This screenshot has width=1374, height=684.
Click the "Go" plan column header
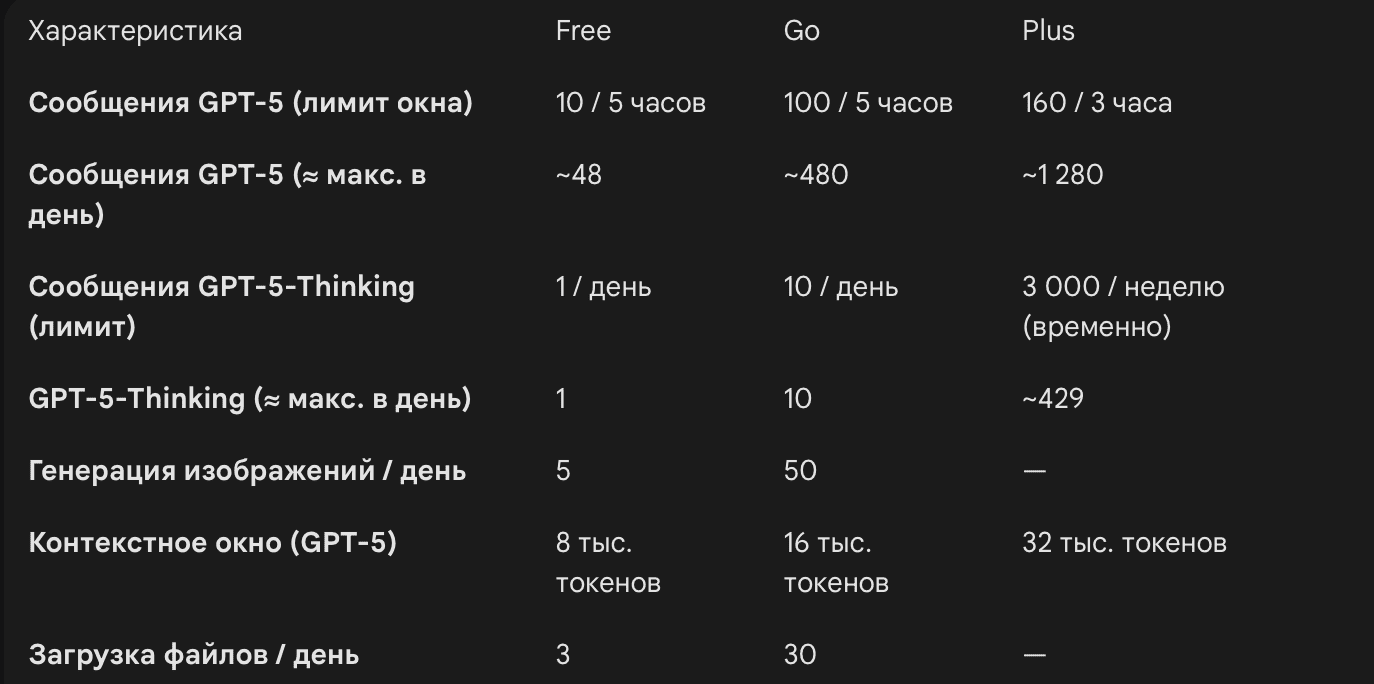[801, 31]
